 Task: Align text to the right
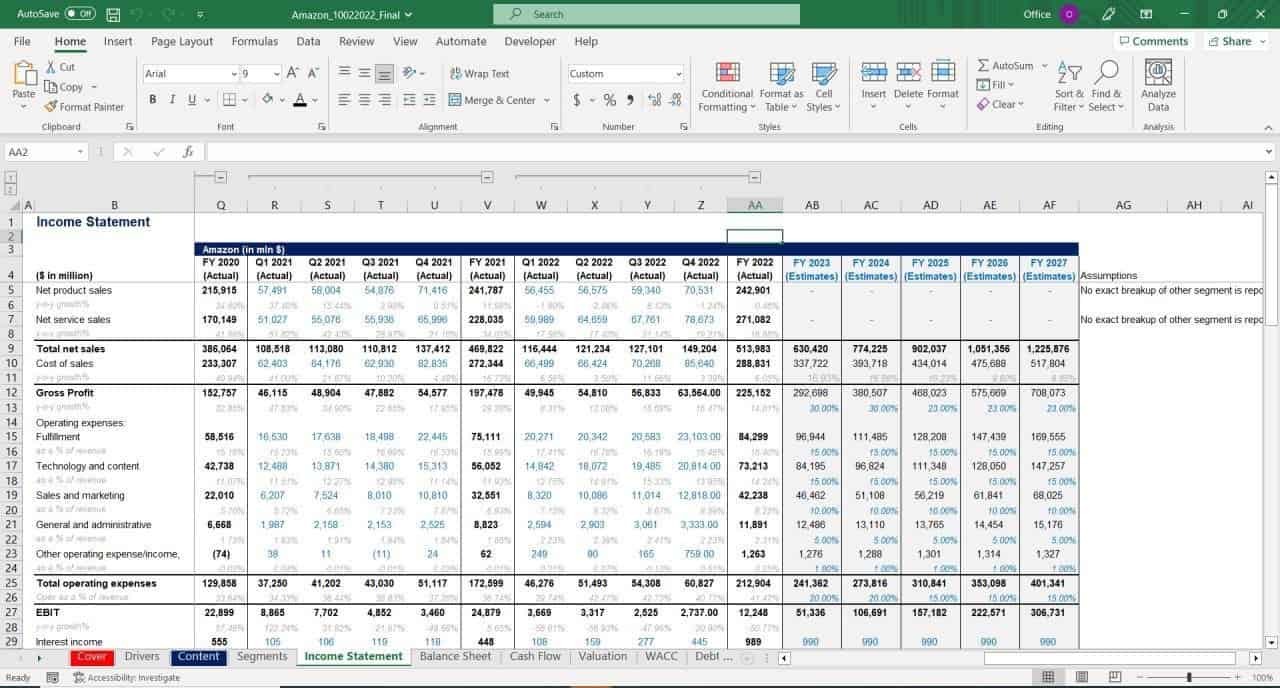pyautogui.click(x=385, y=100)
